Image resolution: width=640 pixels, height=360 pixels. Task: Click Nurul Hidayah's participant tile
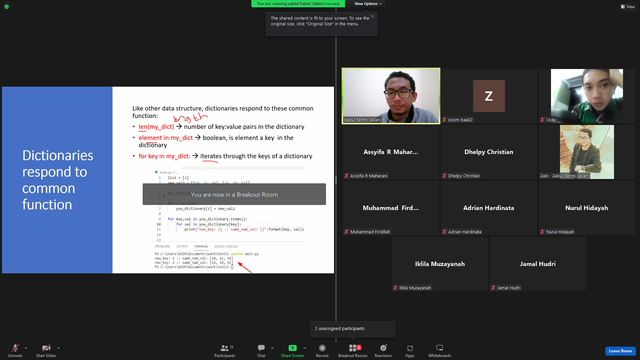pos(587,208)
